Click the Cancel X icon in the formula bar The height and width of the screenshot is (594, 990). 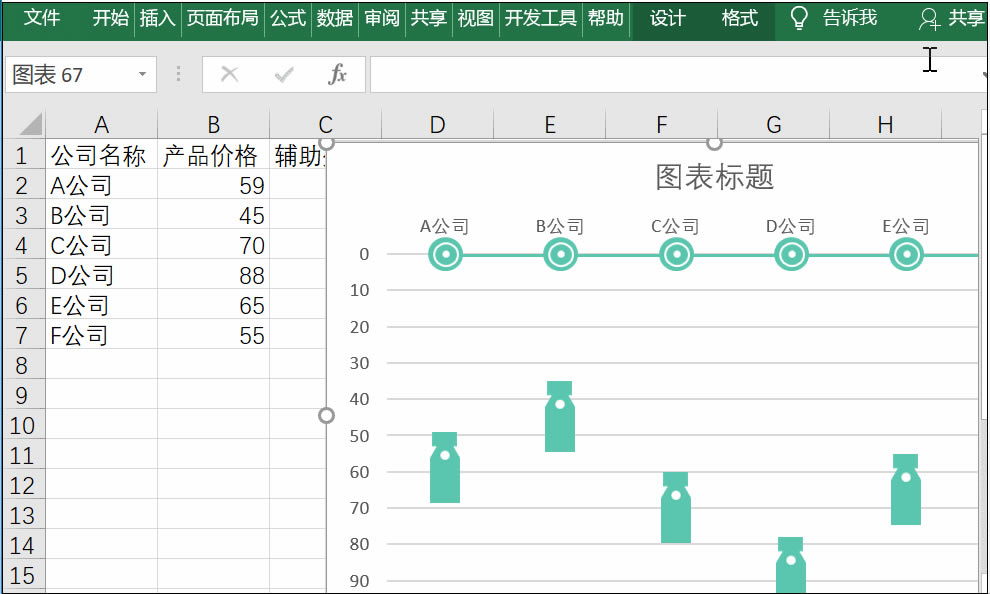click(229, 74)
